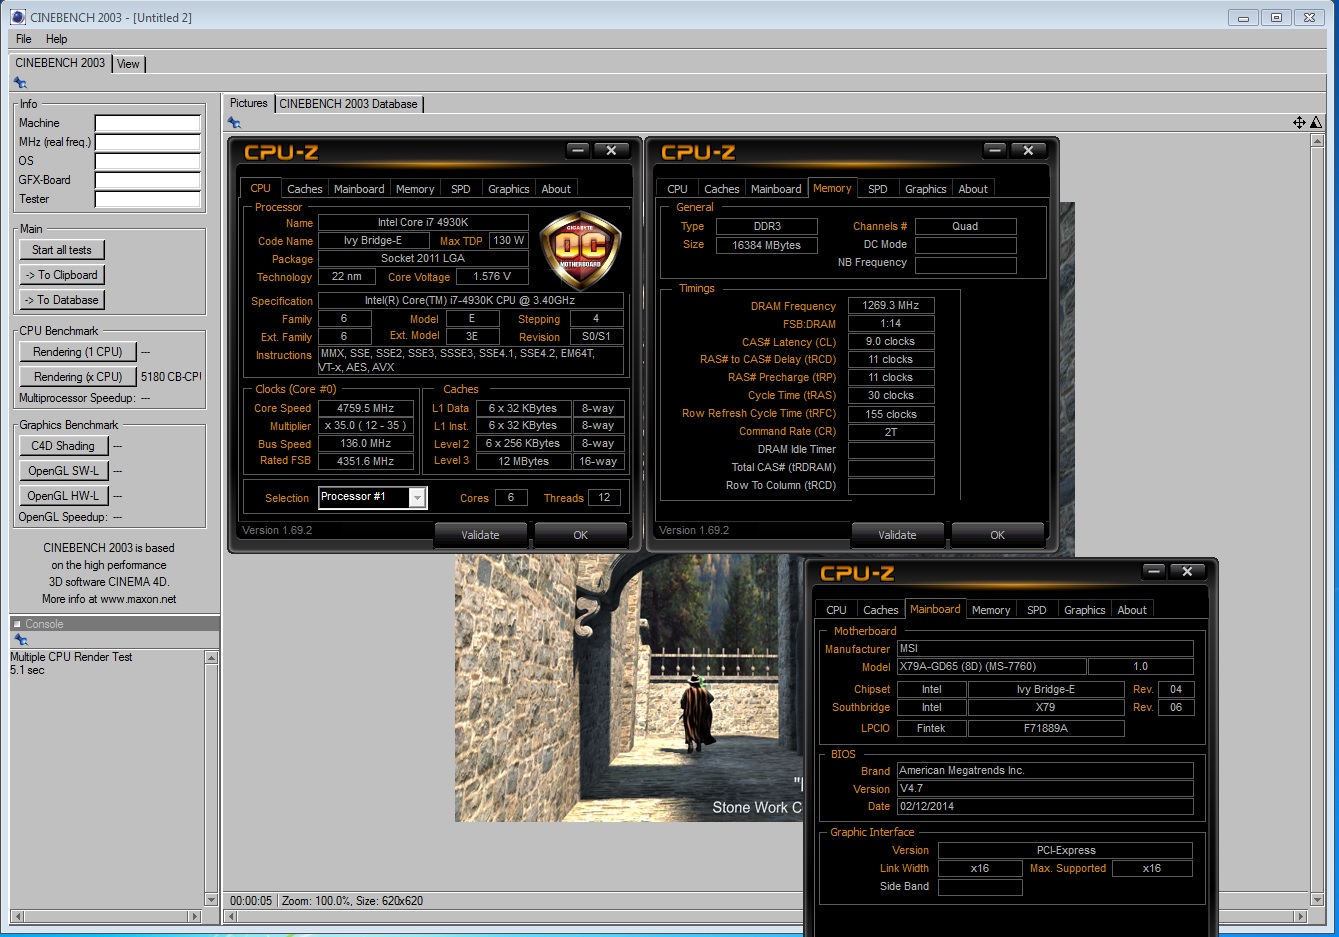Click the X79A-GD65 (8D) model field
The image size is (1339, 937).
click(x=991, y=666)
